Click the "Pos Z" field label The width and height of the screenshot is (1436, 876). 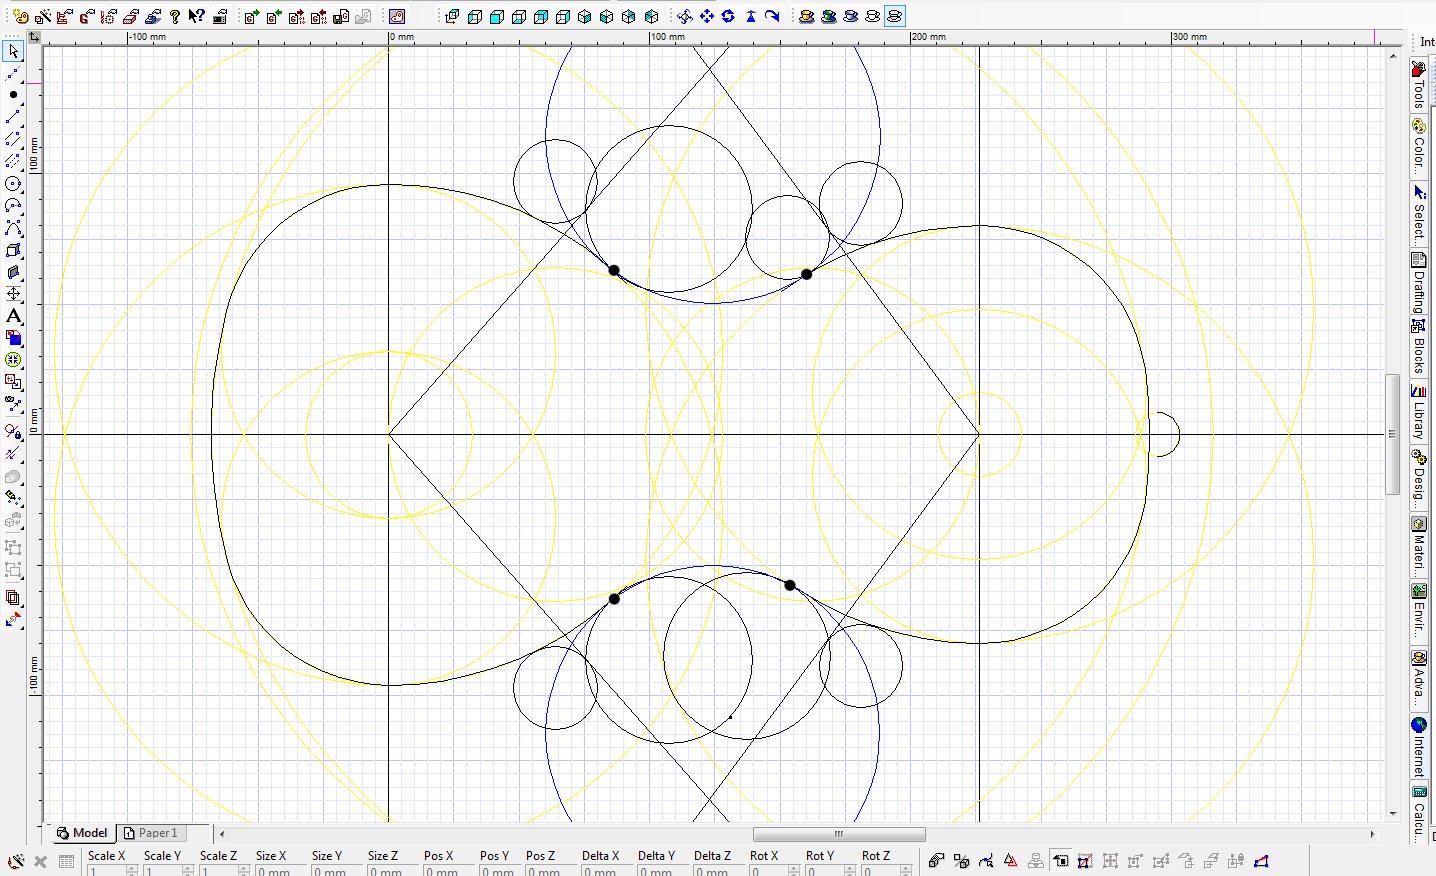[x=541, y=856]
